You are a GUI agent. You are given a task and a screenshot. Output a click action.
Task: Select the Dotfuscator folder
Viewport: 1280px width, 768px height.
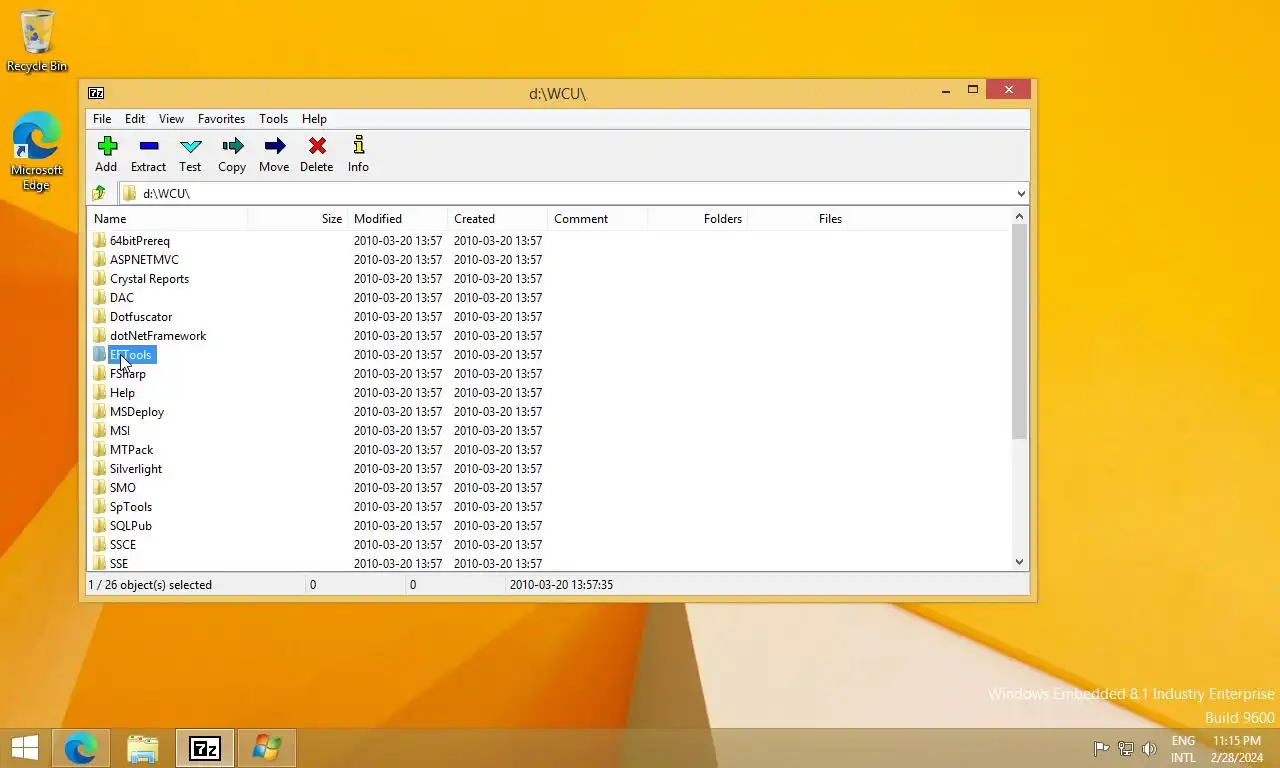pyautogui.click(x=141, y=317)
